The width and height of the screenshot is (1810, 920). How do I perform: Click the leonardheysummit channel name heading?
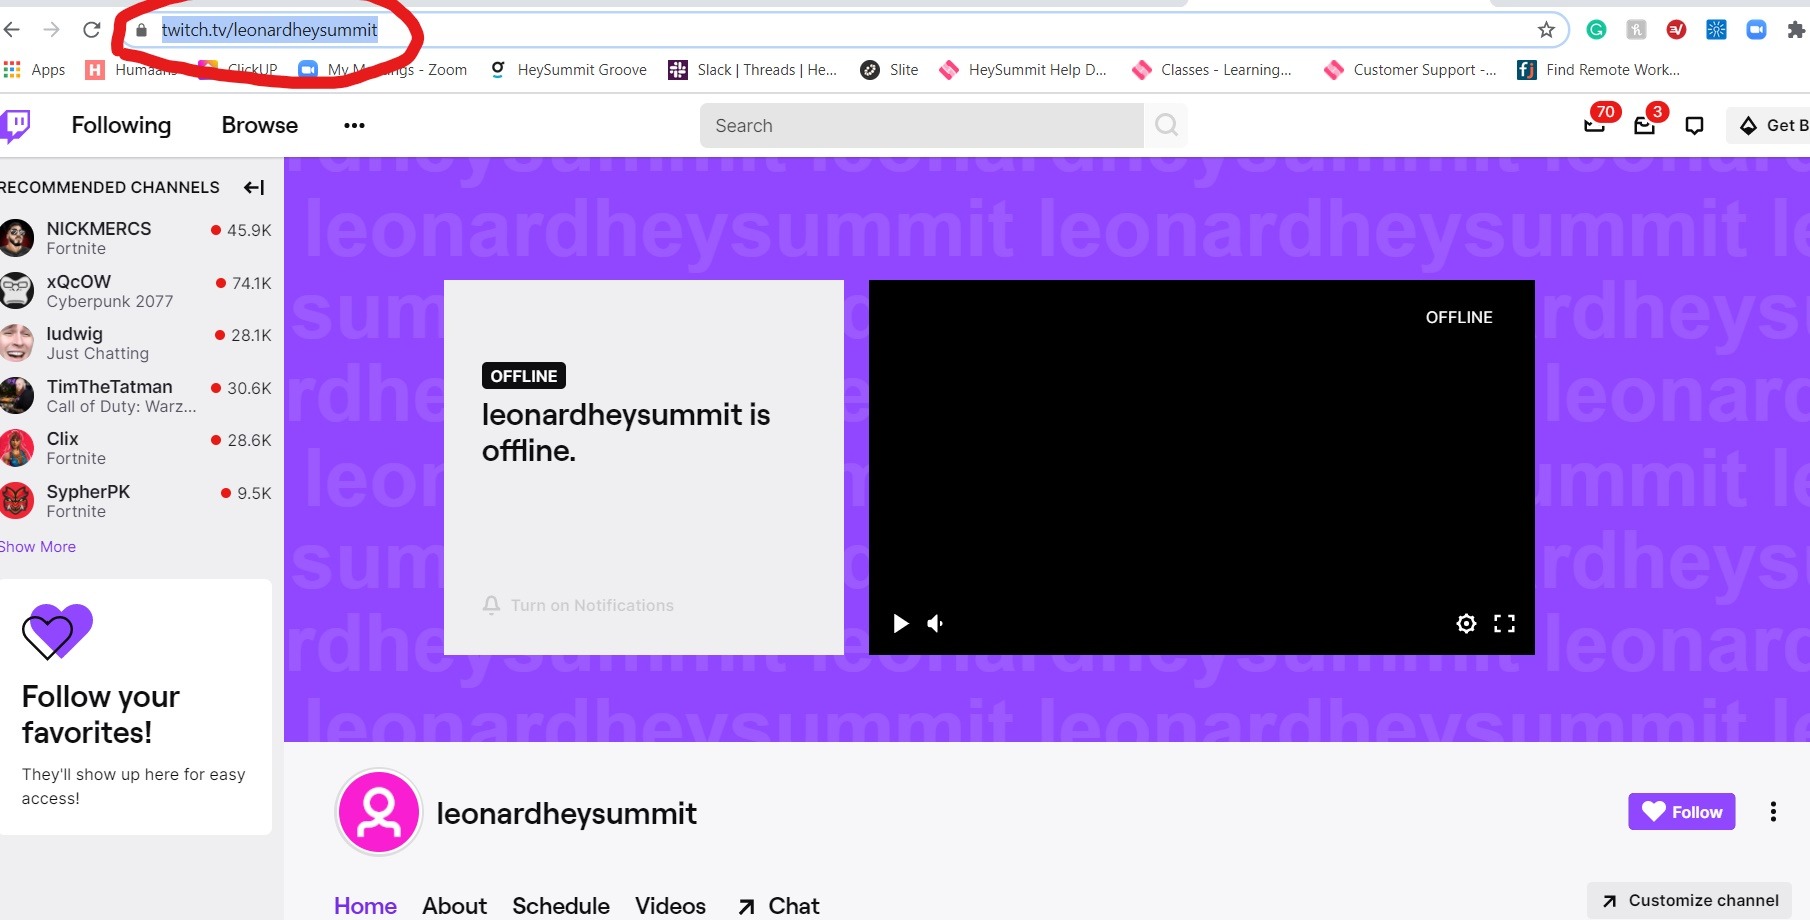(x=567, y=813)
